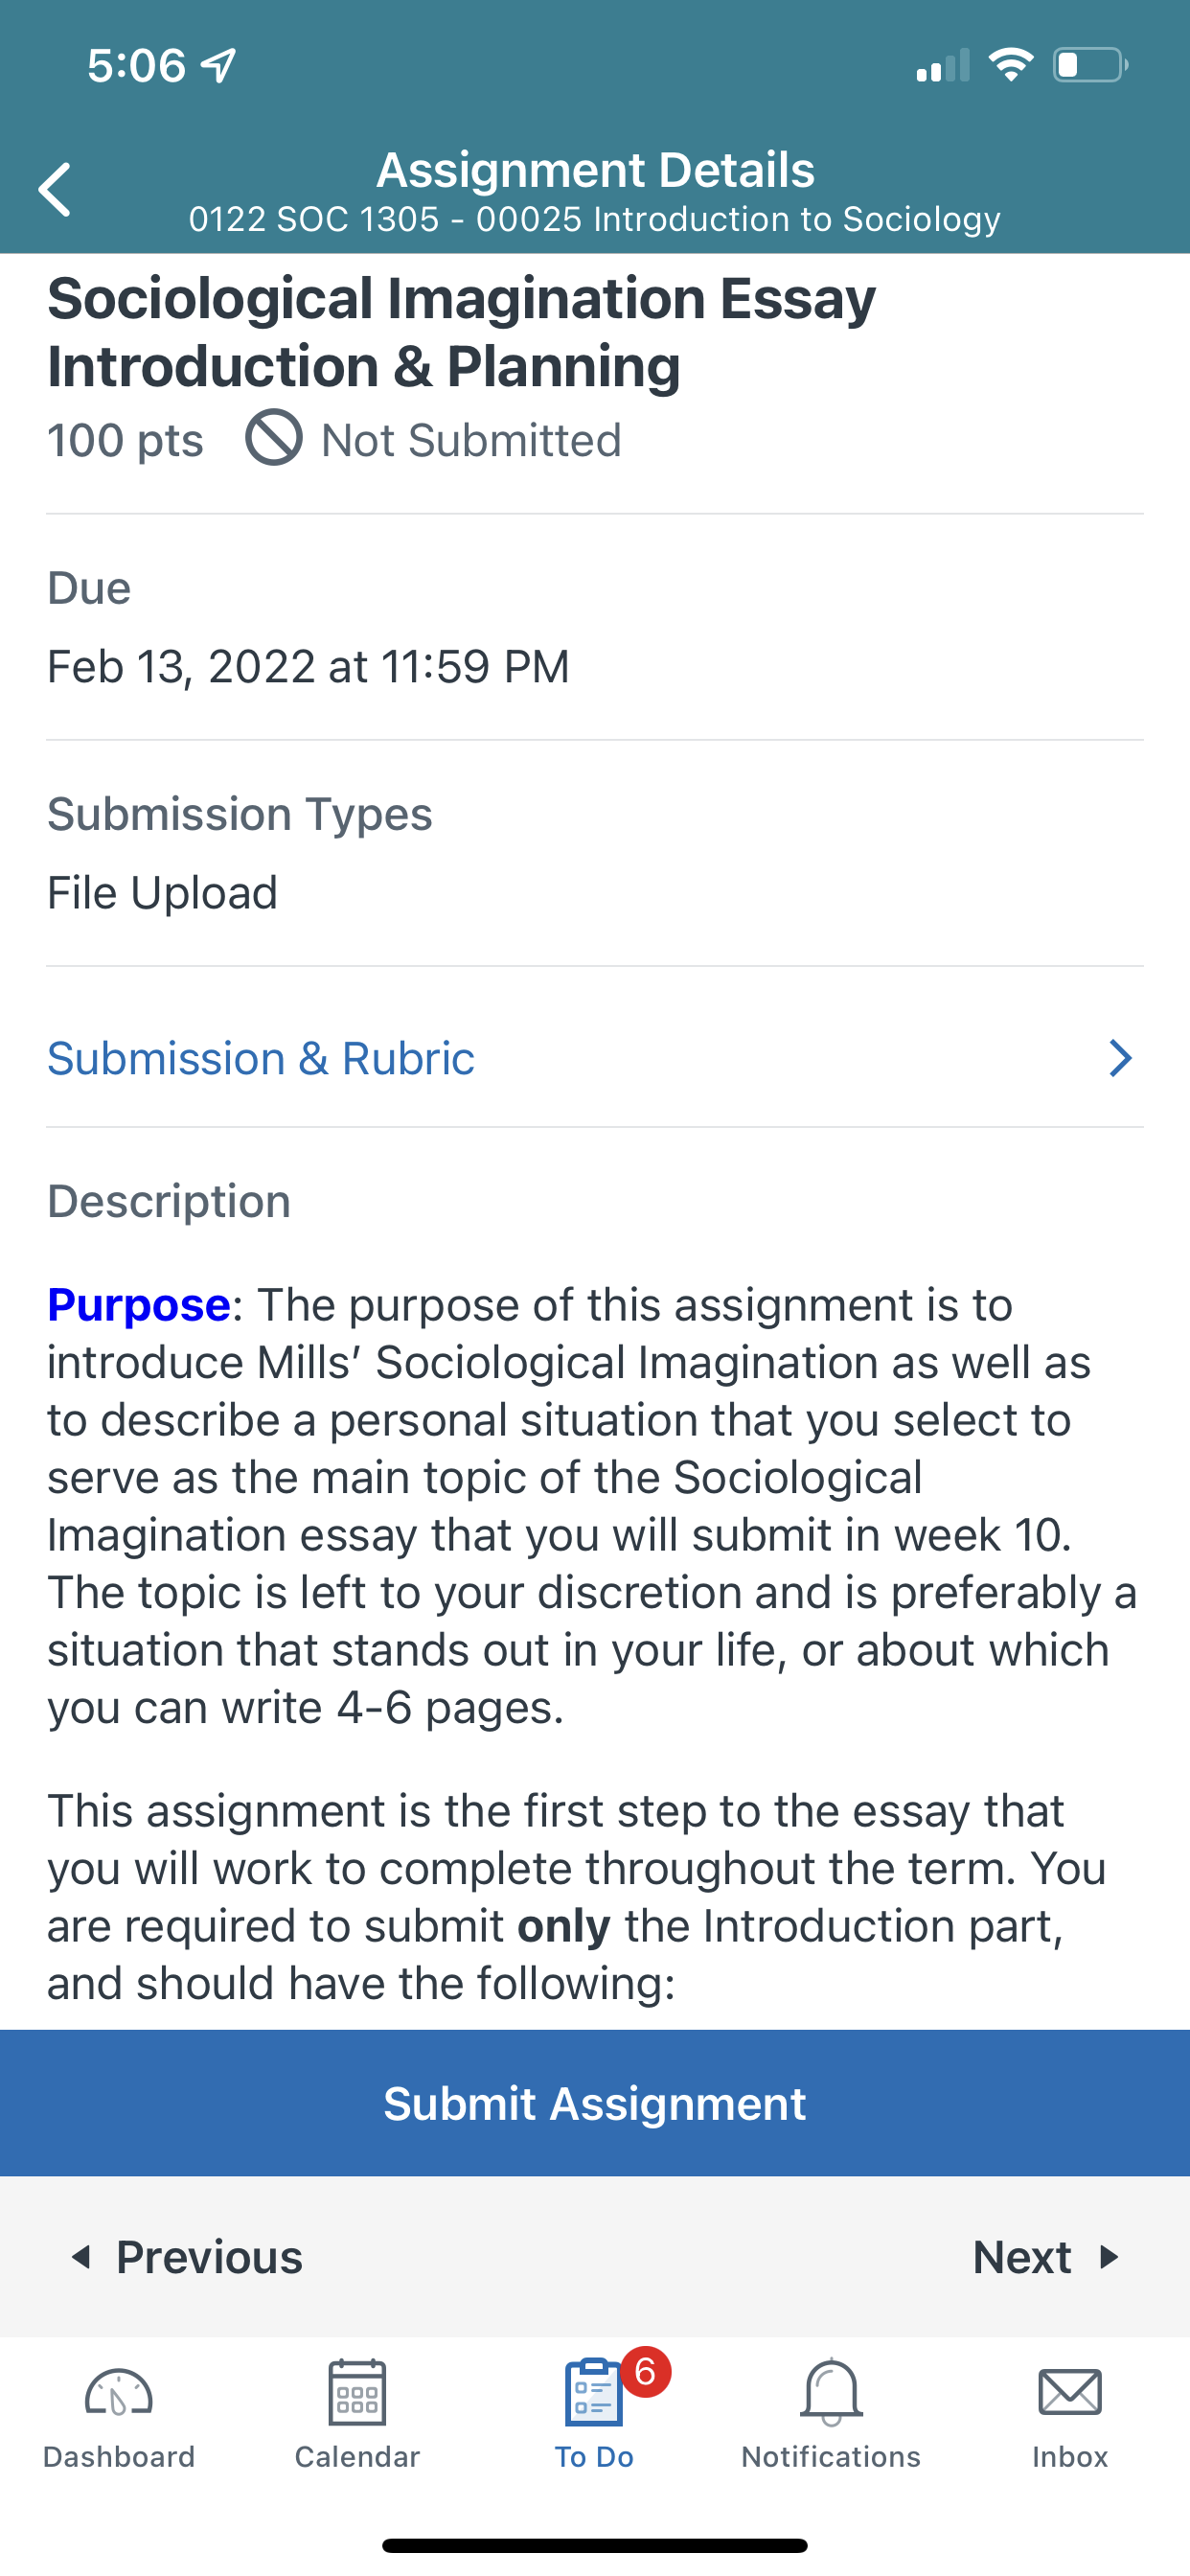Tap the Wi-Fi status icon
This screenshot has width=1190, height=2576.
(x=1011, y=66)
